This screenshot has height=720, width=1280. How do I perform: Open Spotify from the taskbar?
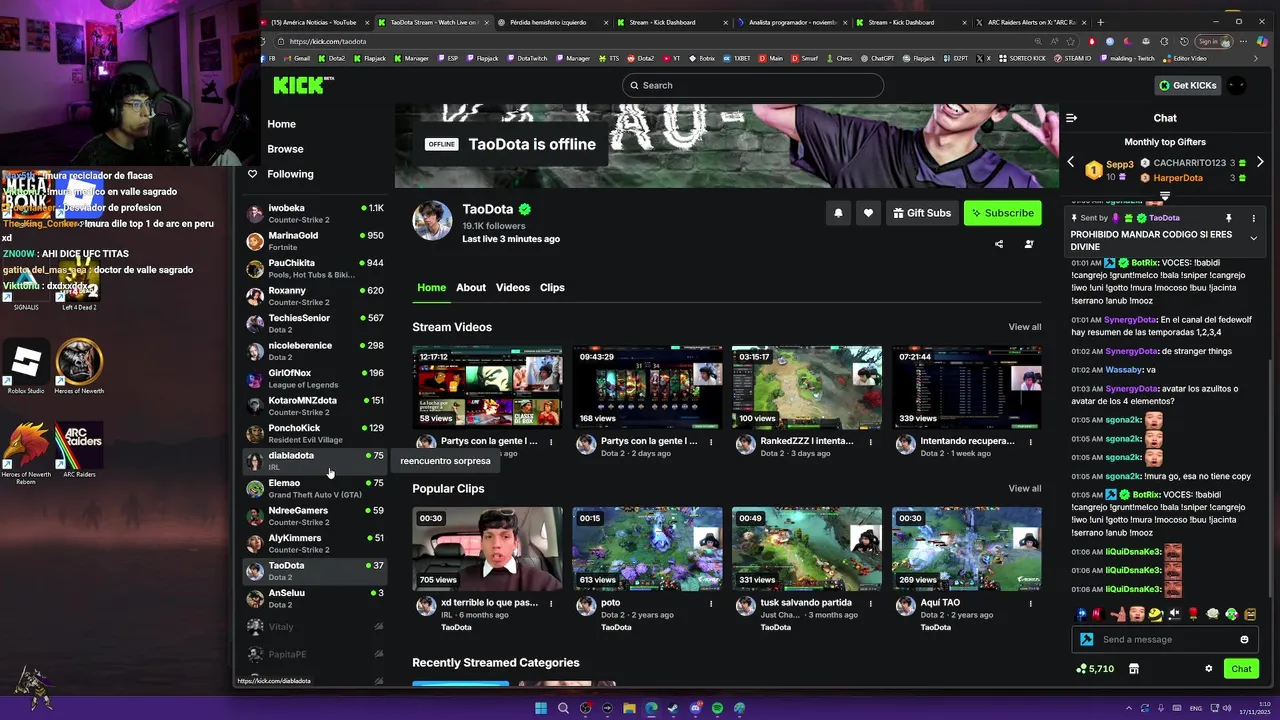coord(717,708)
